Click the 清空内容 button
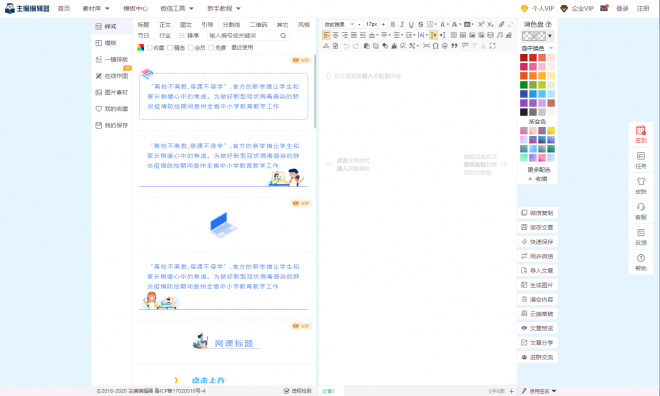The width and height of the screenshot is (660, 396). (x=538, y=300)
